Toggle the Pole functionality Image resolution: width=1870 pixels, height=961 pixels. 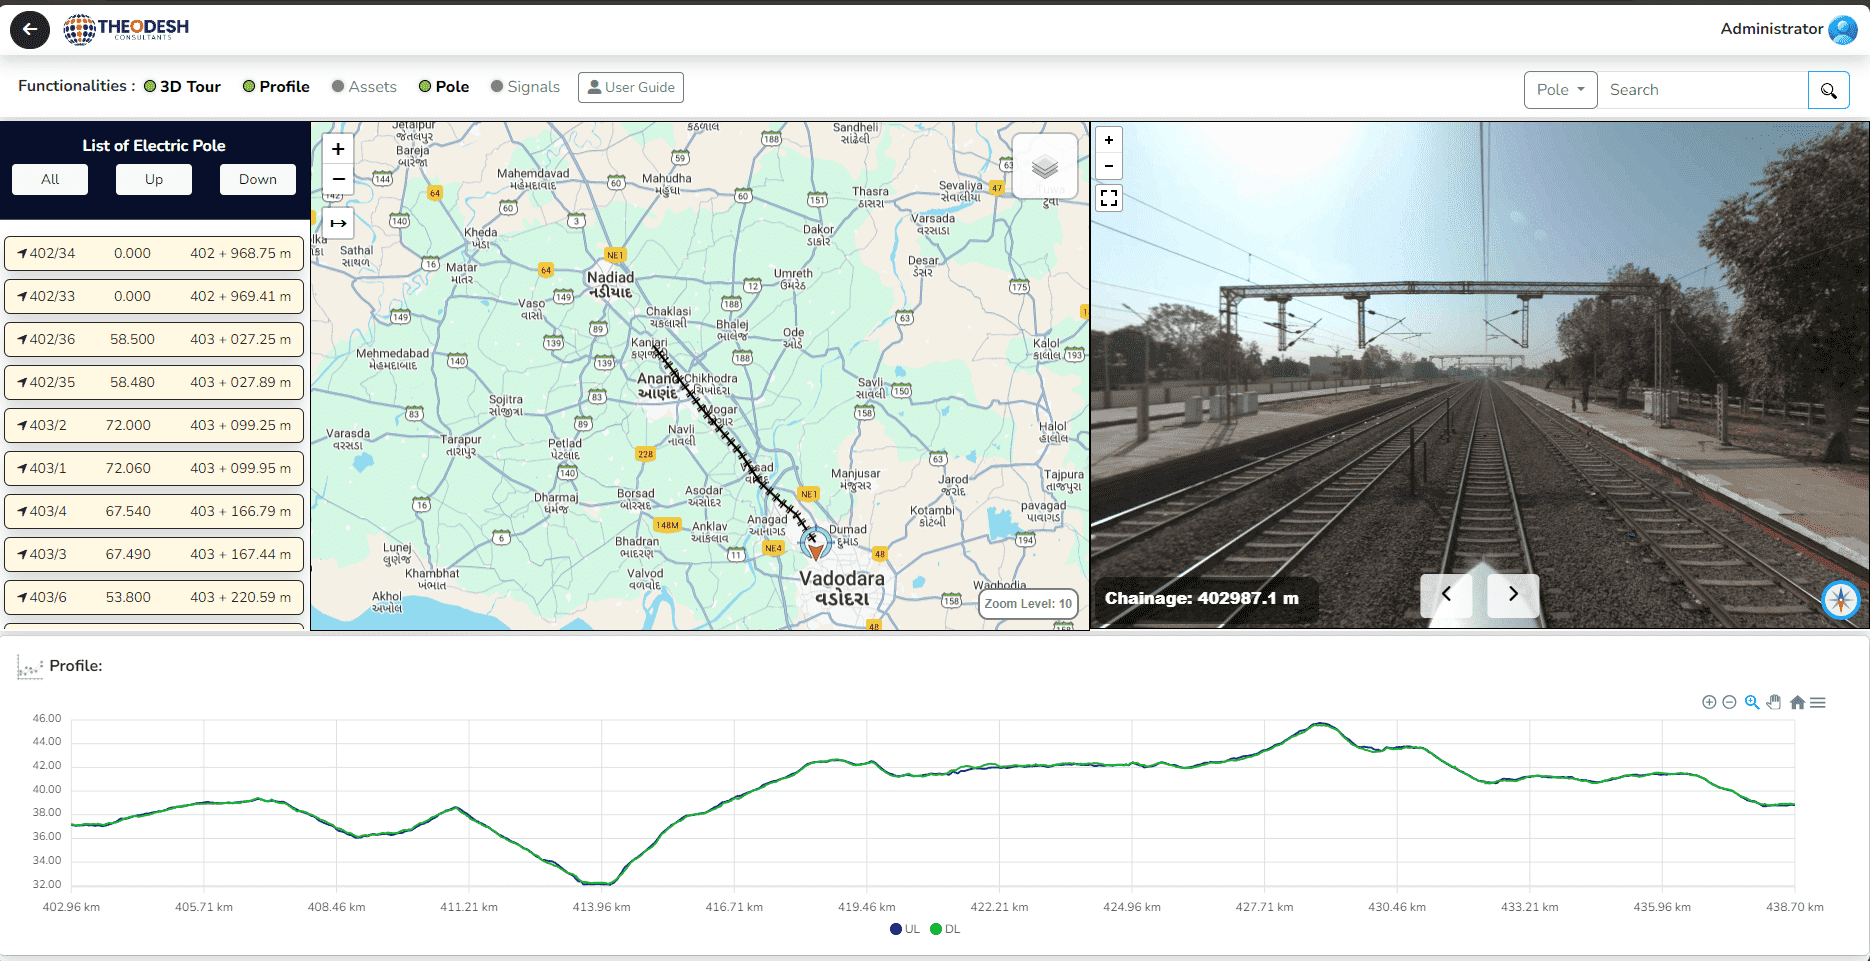(x=444, y=87)
